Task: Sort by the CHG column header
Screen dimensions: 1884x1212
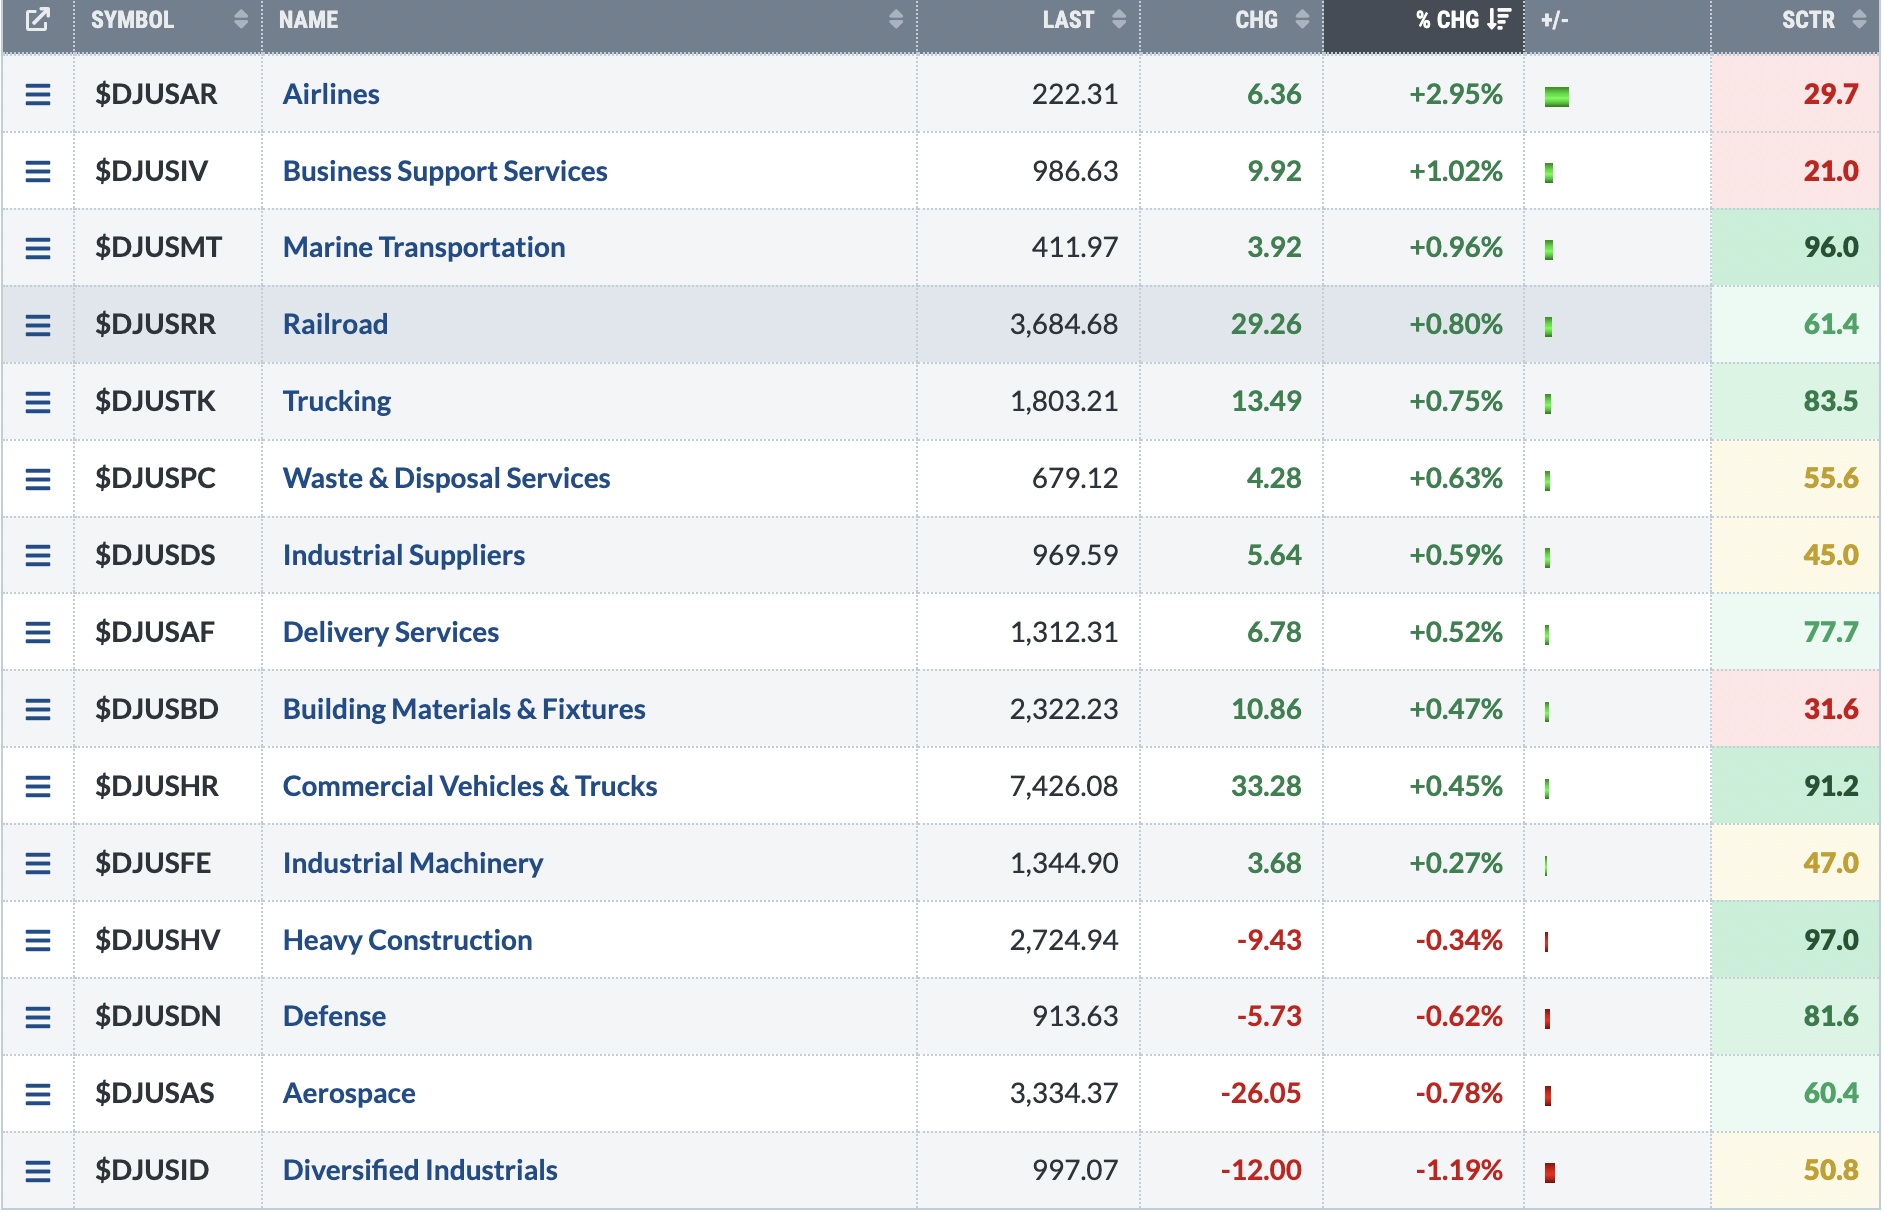Action: click(x=1232, y=20)
